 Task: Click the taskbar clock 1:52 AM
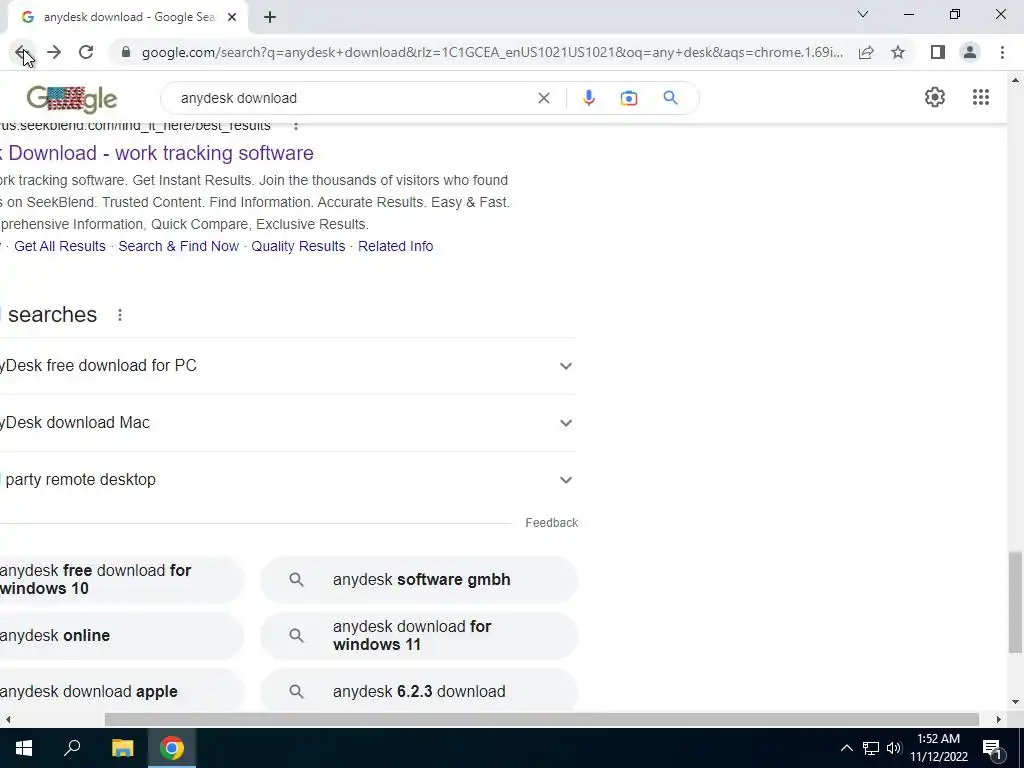[938, 748]
